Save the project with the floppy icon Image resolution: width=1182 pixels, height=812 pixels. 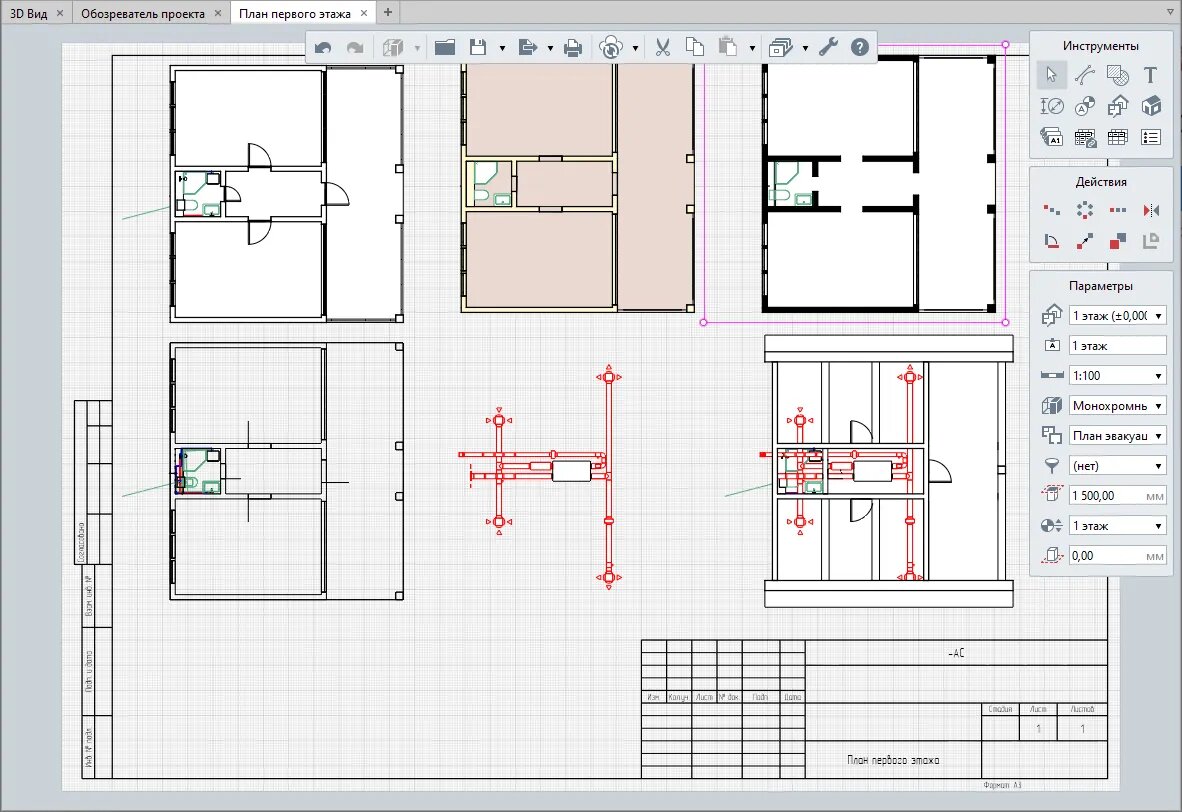(x=478, y=47)
